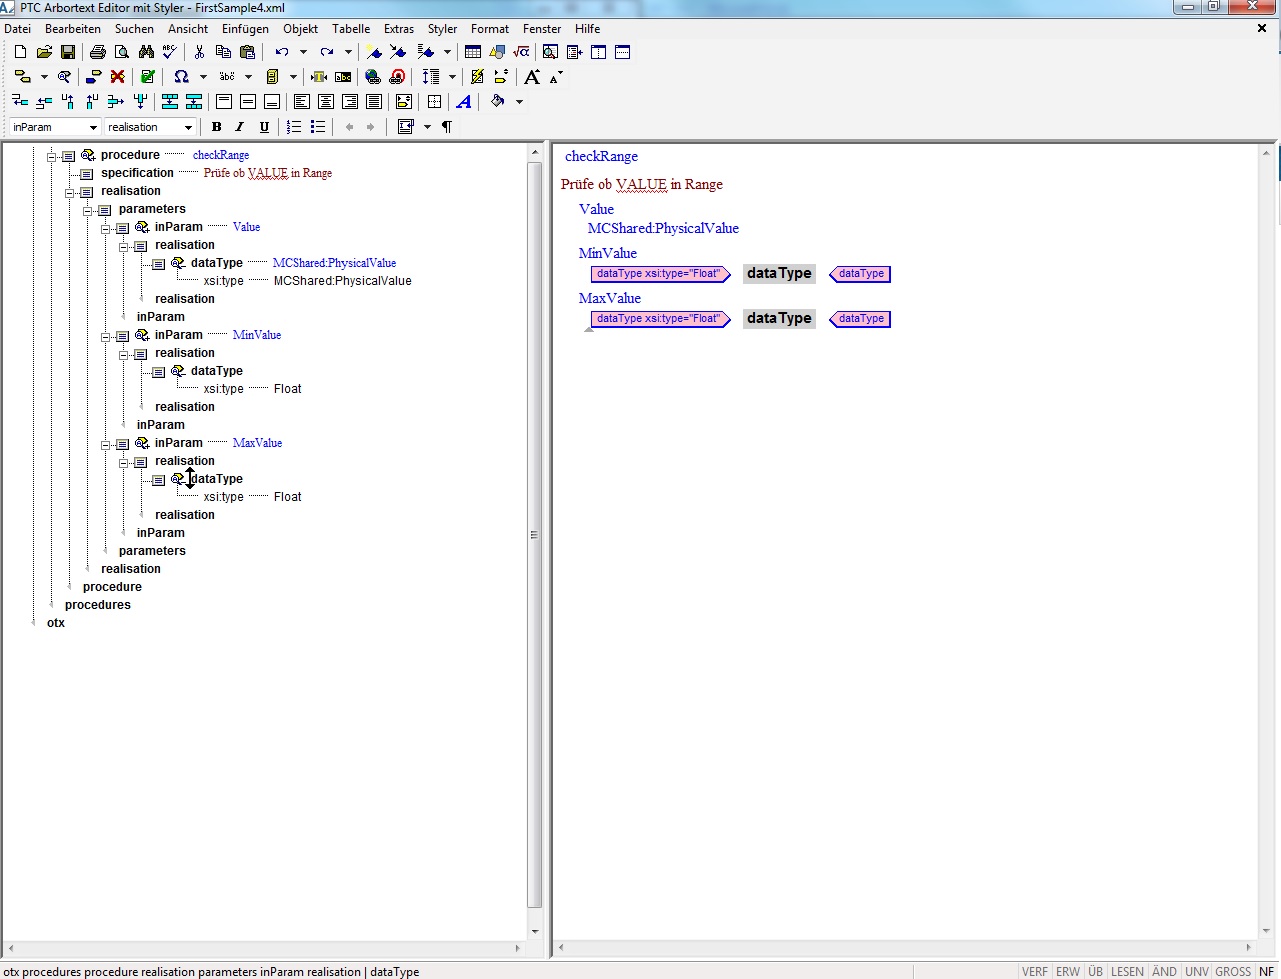Toggle bold formatting

[x=216, y=126]
